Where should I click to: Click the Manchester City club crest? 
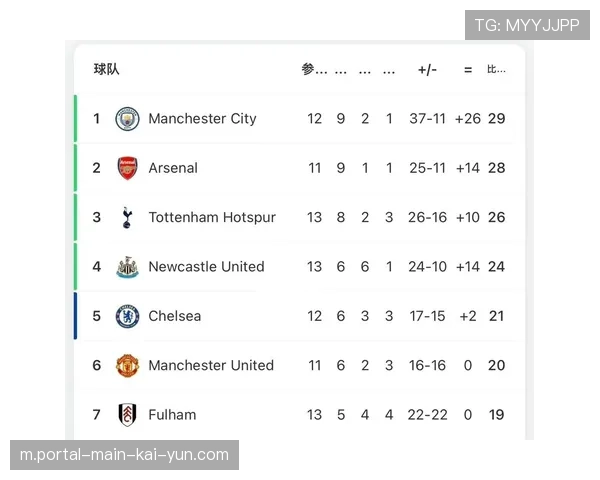coord(127,119)
